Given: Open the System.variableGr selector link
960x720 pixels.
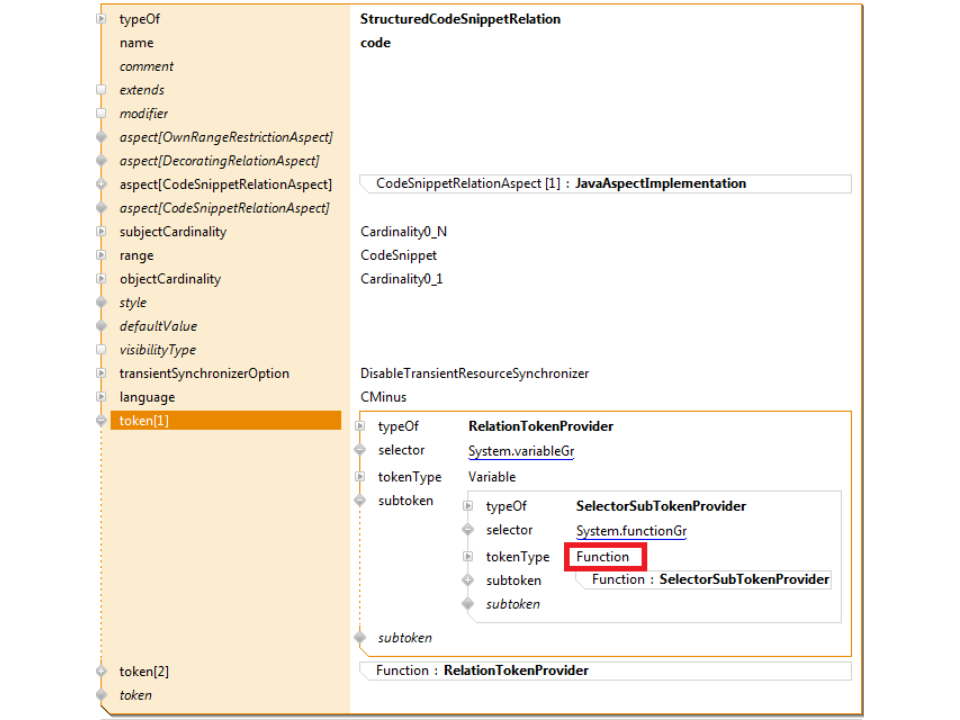Looking at the screenshot, I should pyautogui.click(x=521, y=451).
